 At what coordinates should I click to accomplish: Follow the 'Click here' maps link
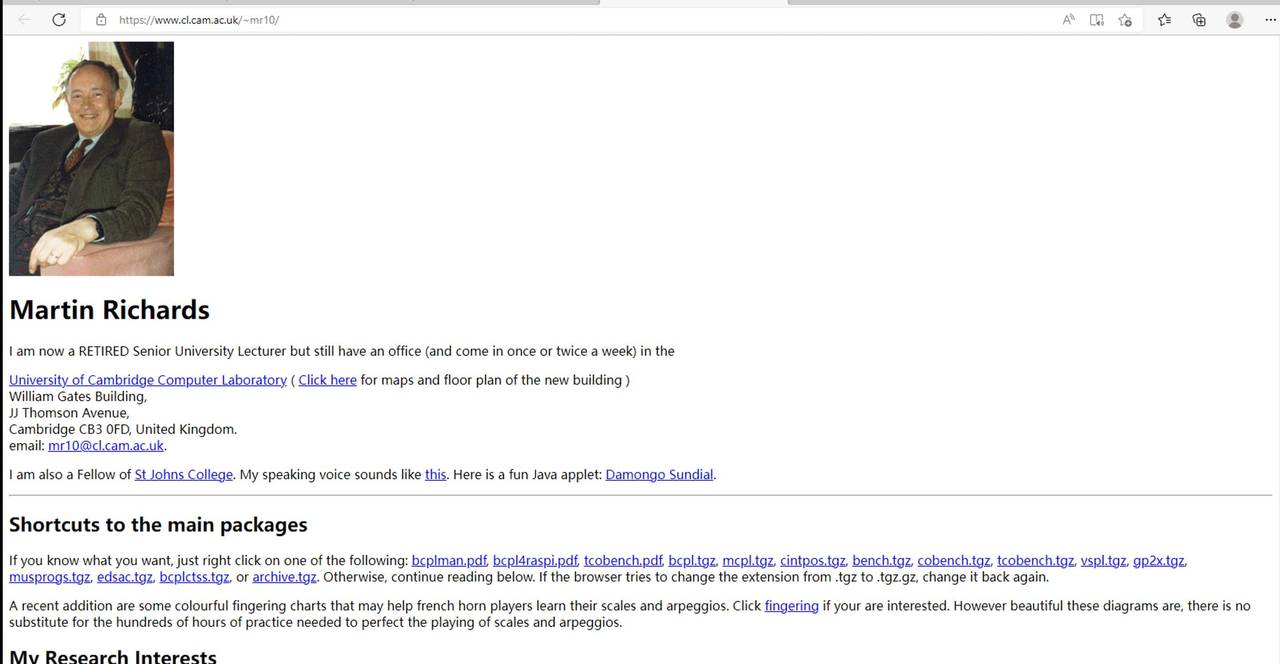[327, 380]
